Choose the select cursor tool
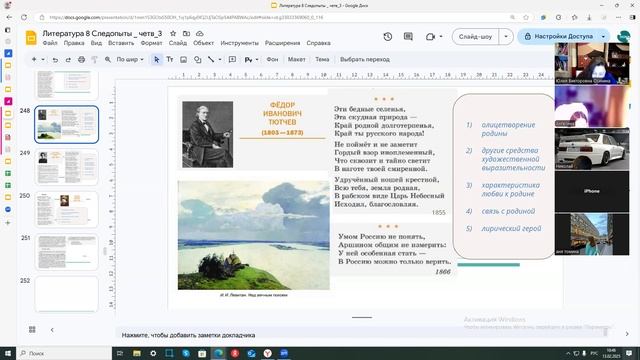The width and height of the screenshot is (640, 360). tap(156, 60)
